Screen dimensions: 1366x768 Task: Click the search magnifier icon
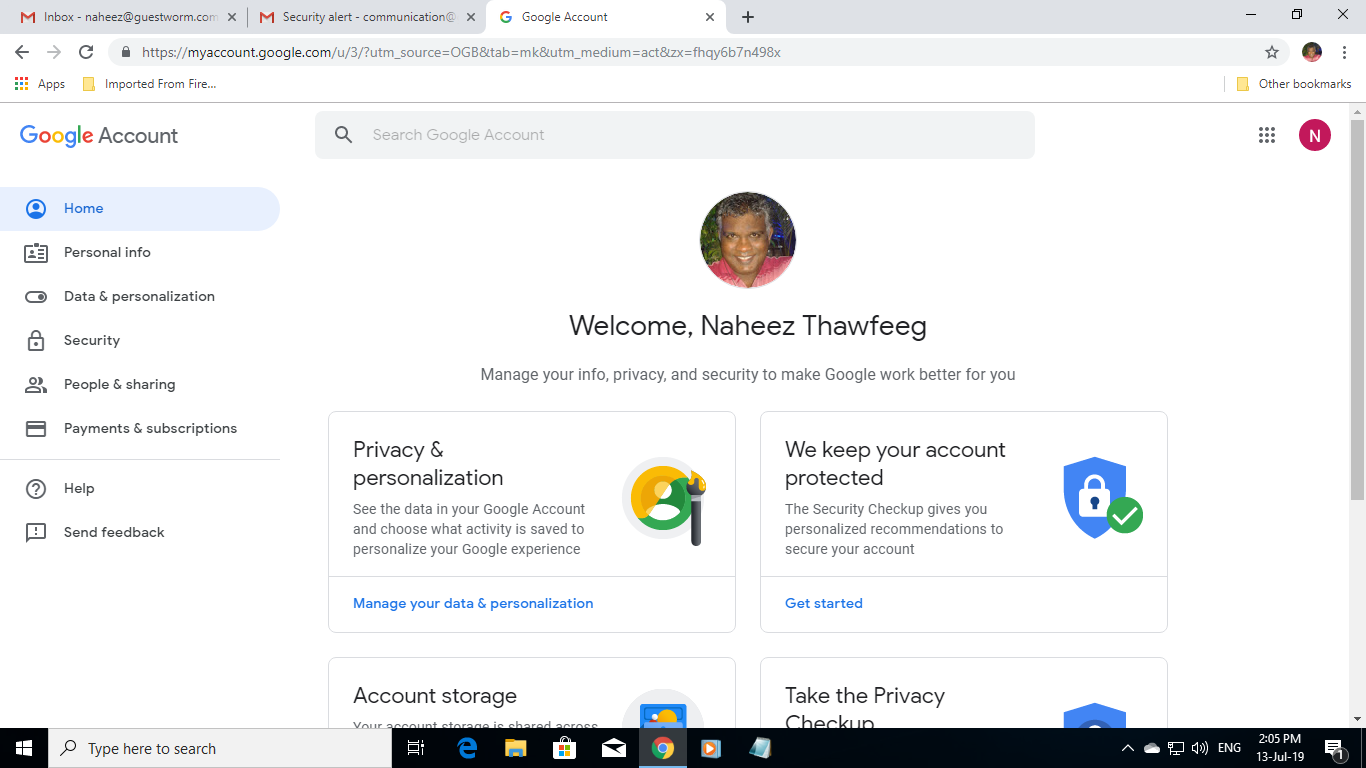(x=344, y=135)
